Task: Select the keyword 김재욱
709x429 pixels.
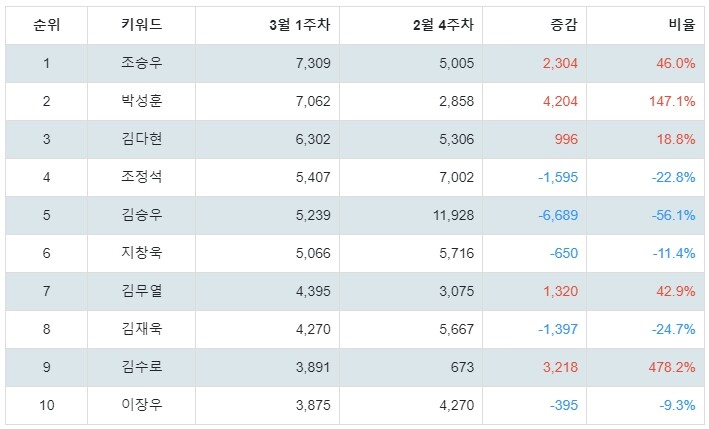Action: tap(142, 328)
